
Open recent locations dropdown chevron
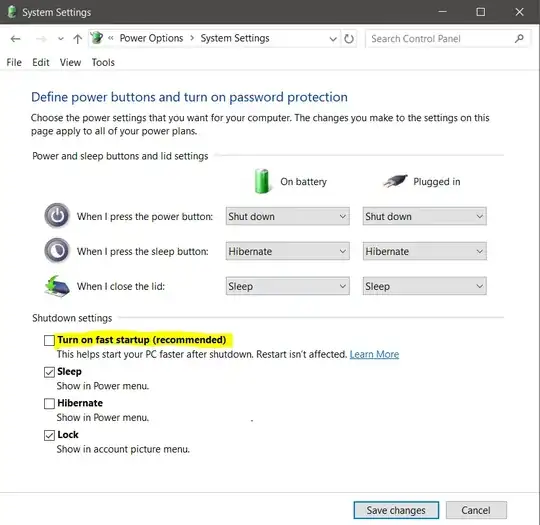[61, 39]
